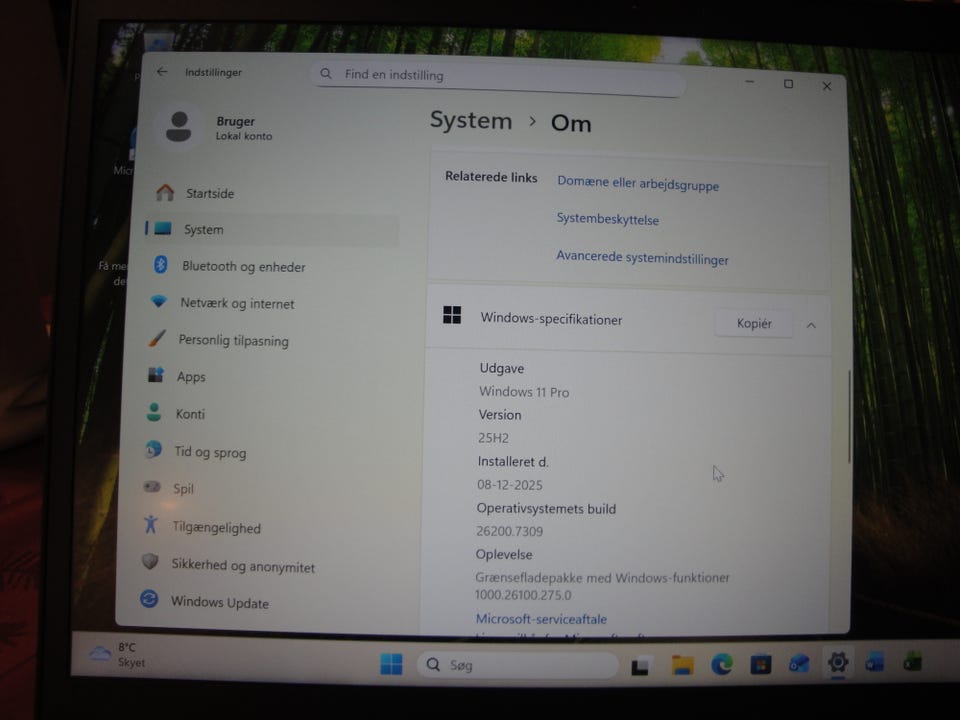Viewport: 960px width, 720px height.
Task: Click the vertical scrollbar in Om page
Action: 849,416
